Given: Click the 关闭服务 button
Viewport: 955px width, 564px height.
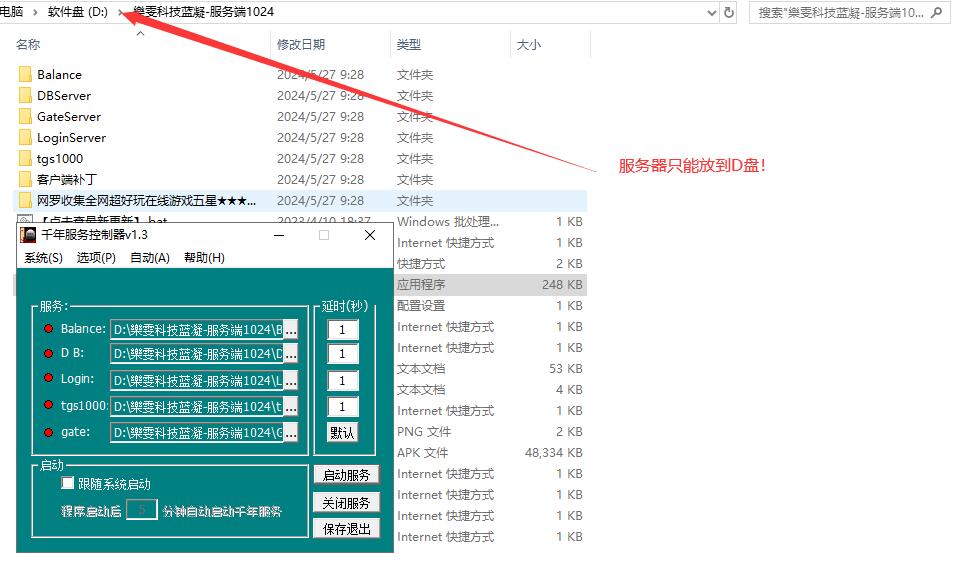Looking at the screenshot, I should [x=346, y=502].
